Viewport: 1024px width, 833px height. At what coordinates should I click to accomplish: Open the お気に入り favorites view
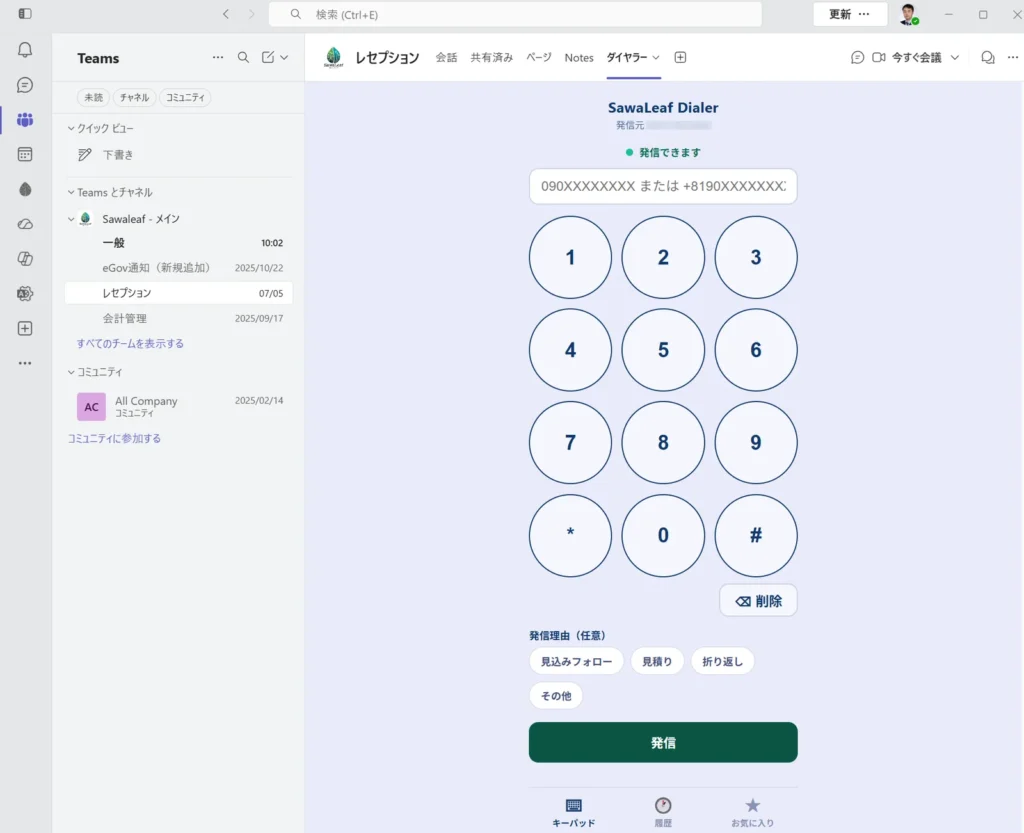pyautogui.click(x=752, y=812)
